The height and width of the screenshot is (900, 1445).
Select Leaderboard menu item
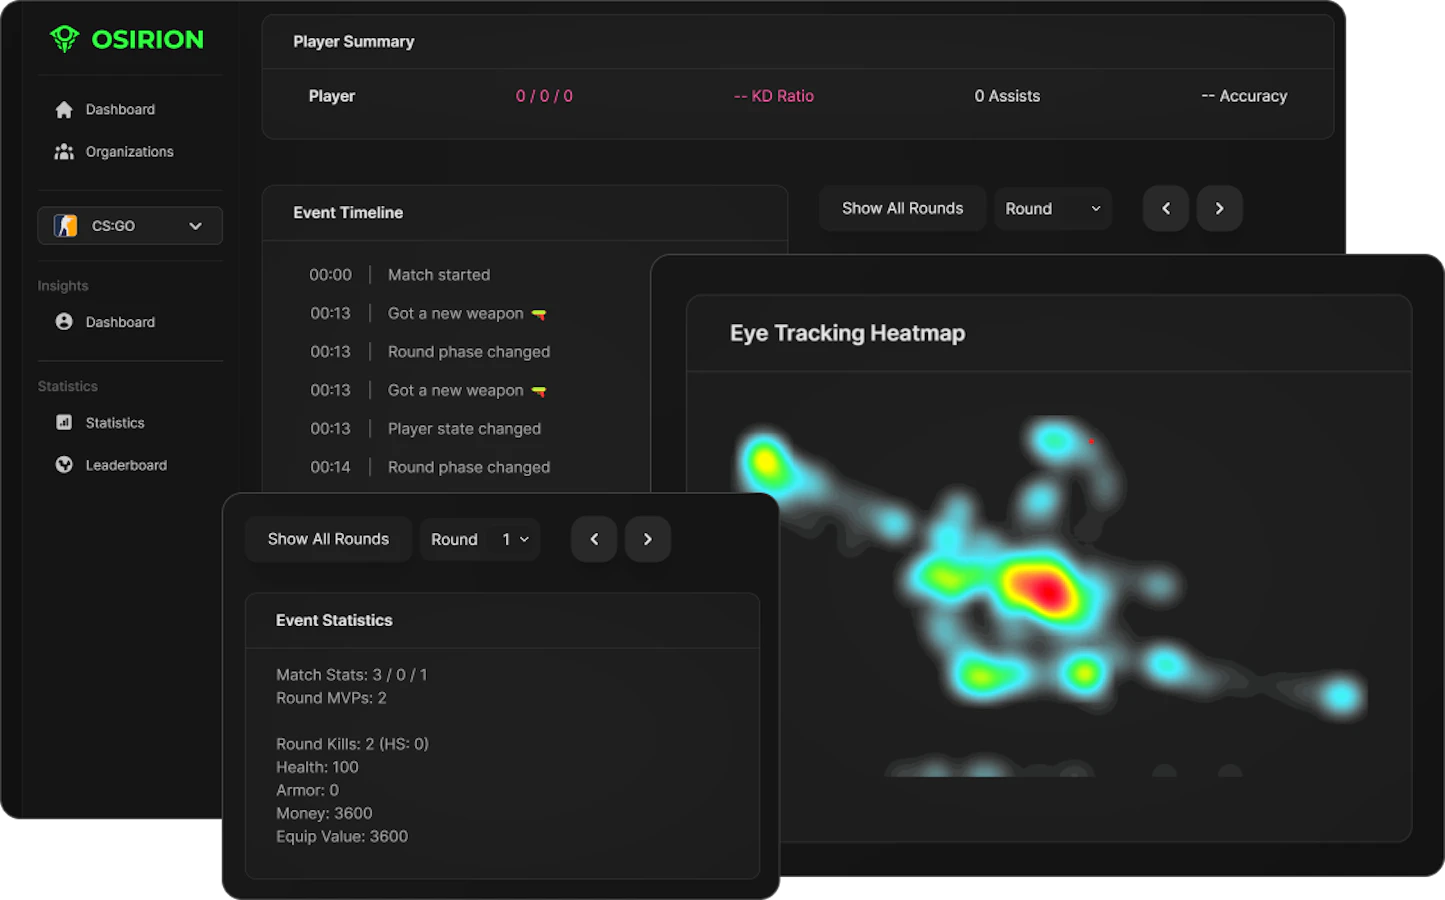(126, 465)
